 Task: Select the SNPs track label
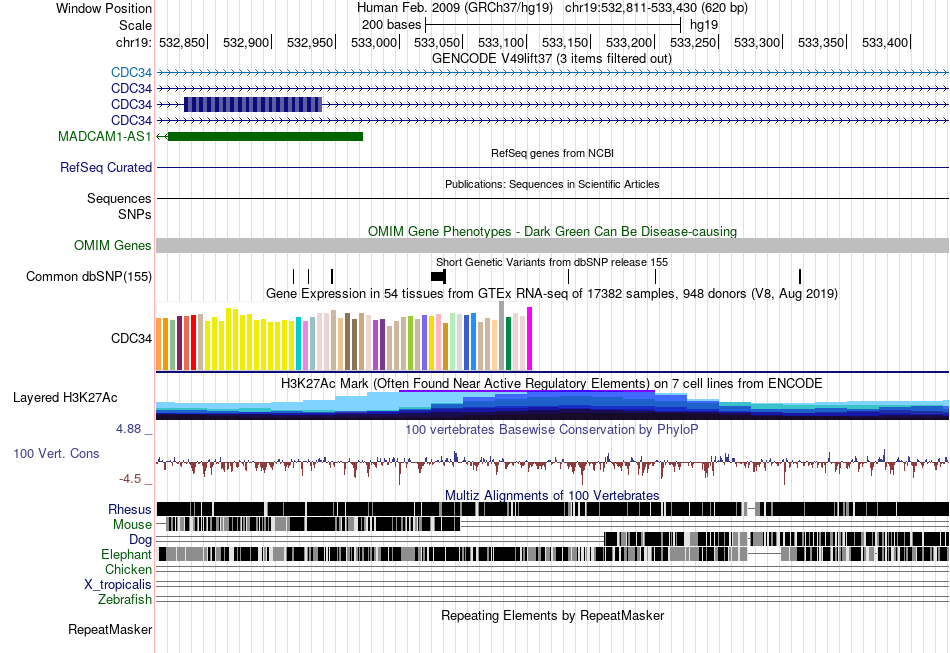pyautogui.click(x=135, y=214)
